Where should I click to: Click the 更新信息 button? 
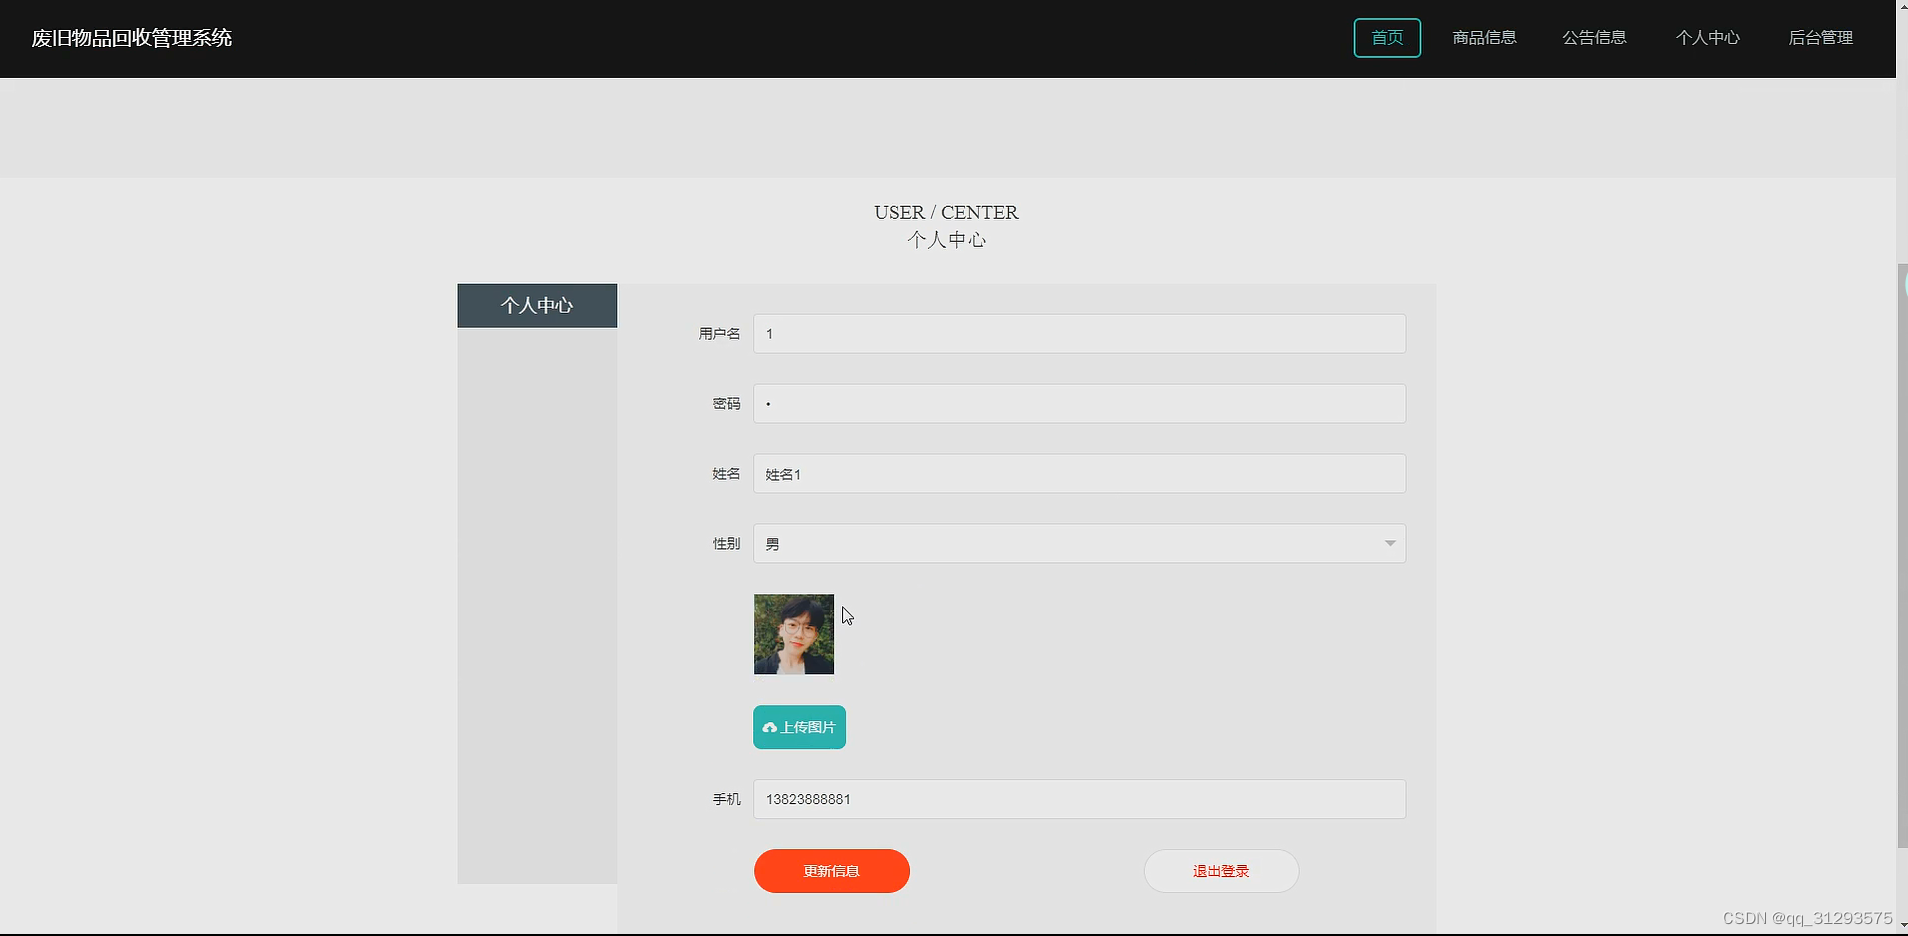(832, 871)
